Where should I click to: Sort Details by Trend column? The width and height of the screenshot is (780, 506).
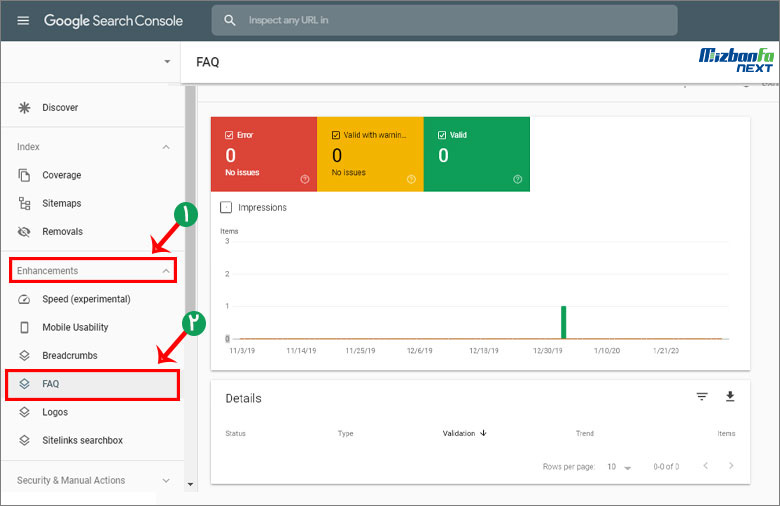[585, 433]
